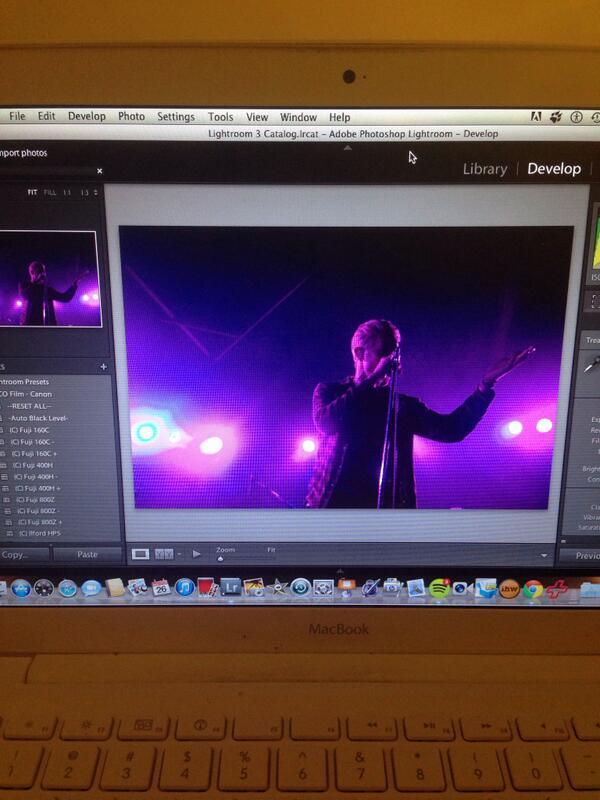
Task: Apply the (C) Fuji 800Z preset
Action: pyautogui.click(x=35, y=499)
